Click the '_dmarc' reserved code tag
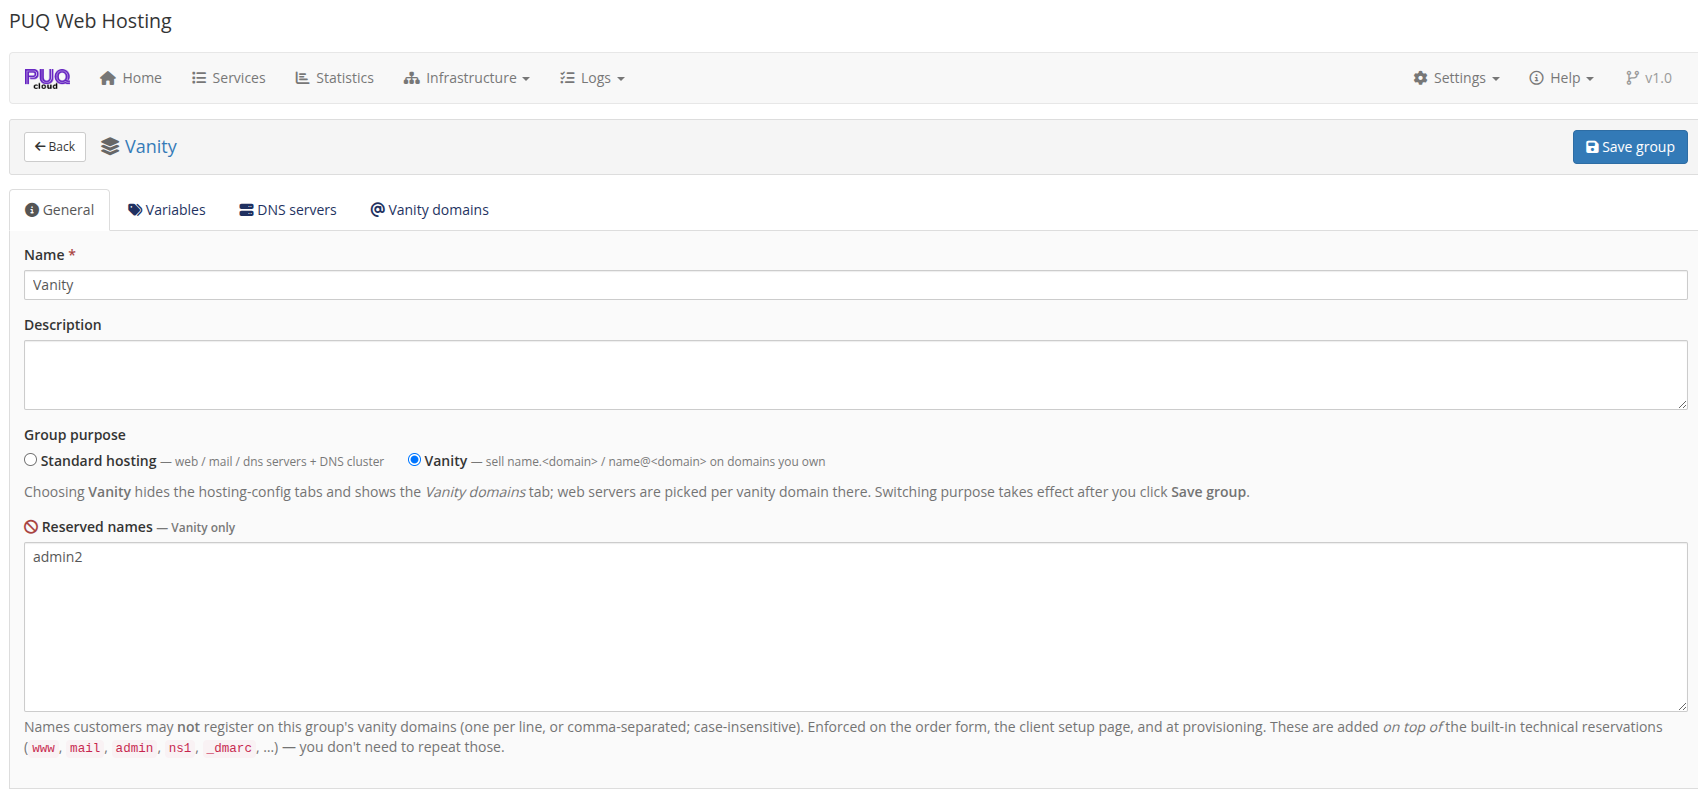Viewport: 1698px width, 798px height. [x=229, y=748]
